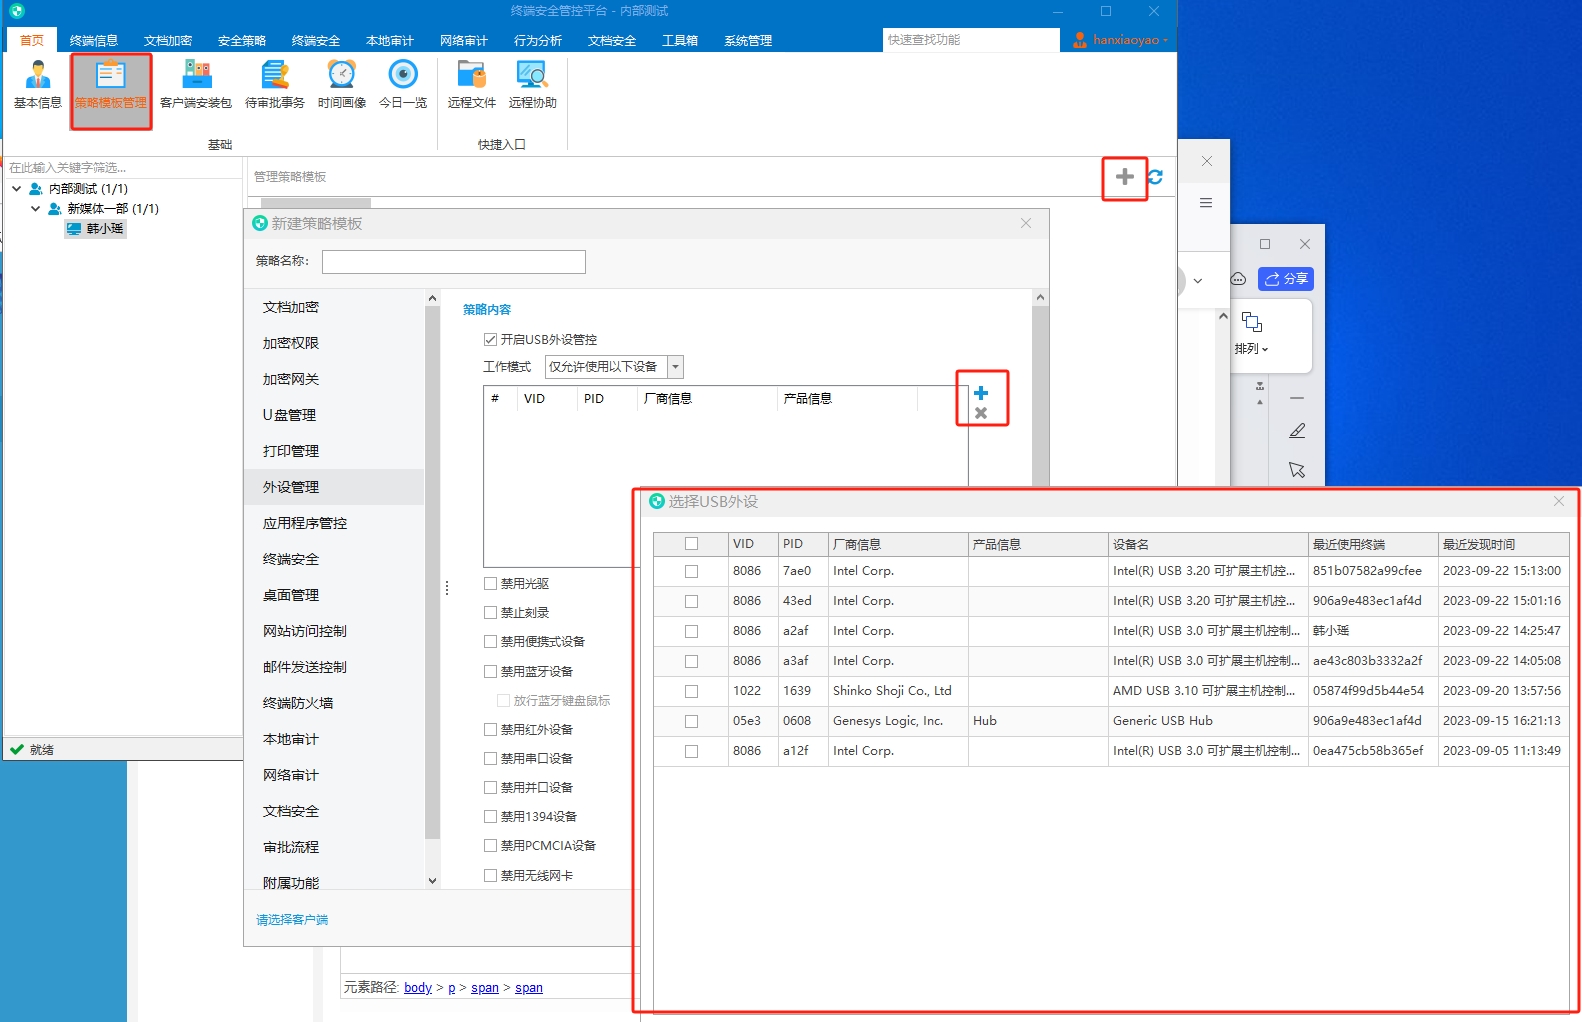Switch to 行为分析 tab
Image resolution: width=1582 pixels, height=1022 pixels.
point(538,41)
